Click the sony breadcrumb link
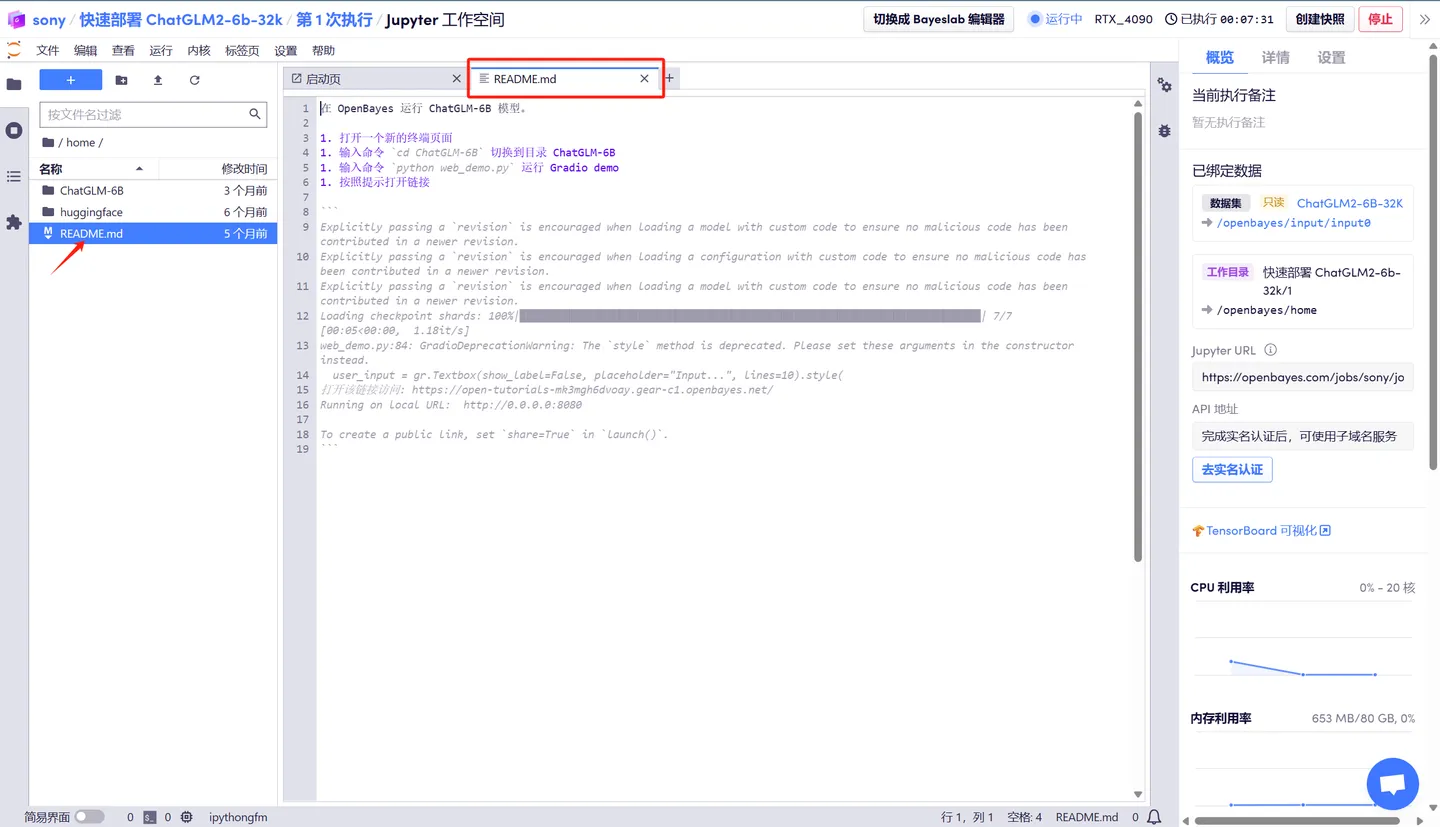This screenshot has width=1440, height=827. 49,19
